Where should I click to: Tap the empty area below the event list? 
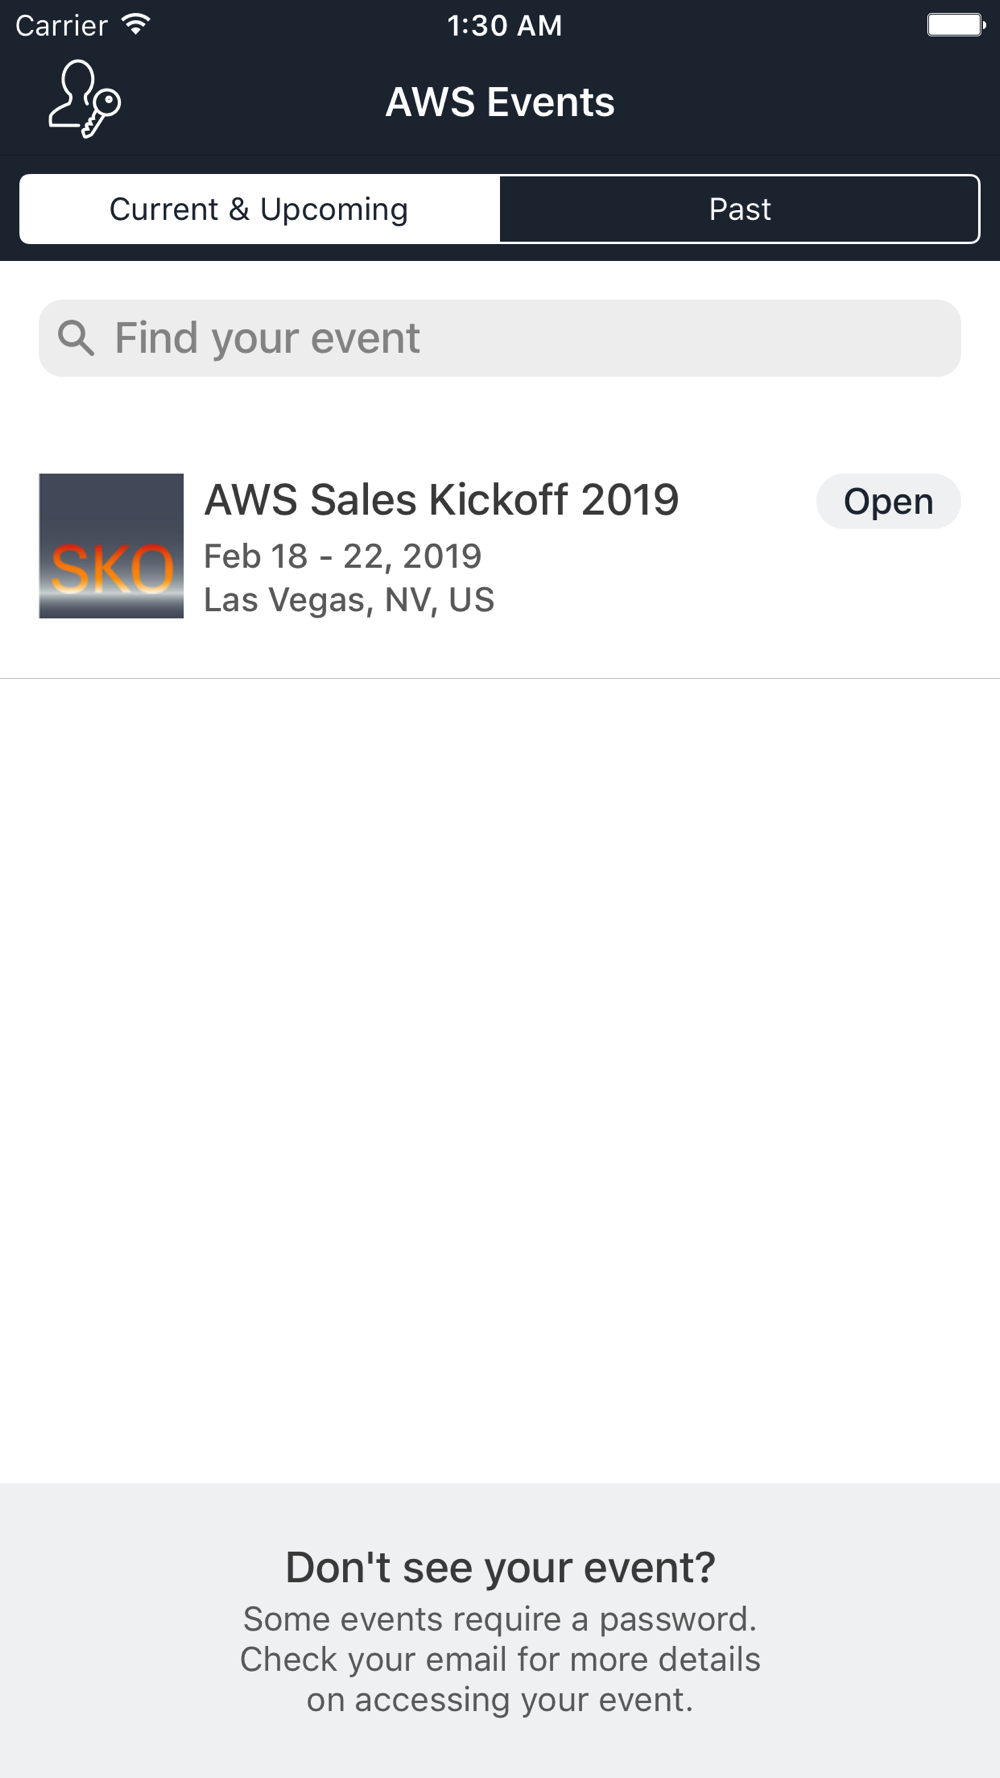pyautogui.click(x=500, y=1080)
